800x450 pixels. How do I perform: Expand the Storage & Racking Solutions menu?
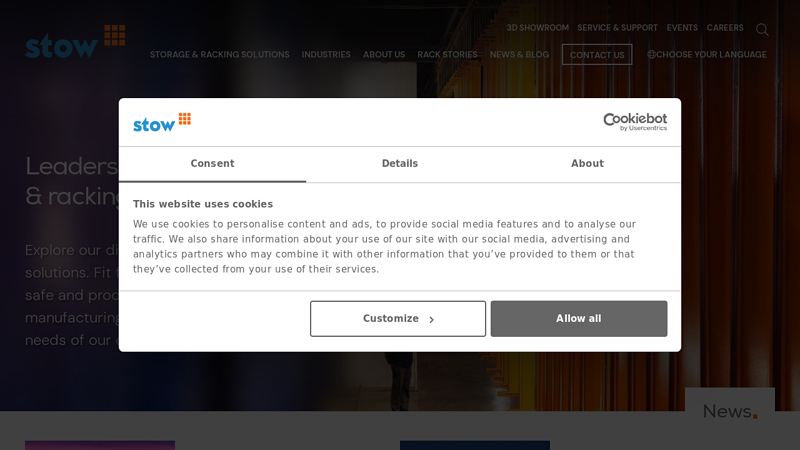pos(219,55)
